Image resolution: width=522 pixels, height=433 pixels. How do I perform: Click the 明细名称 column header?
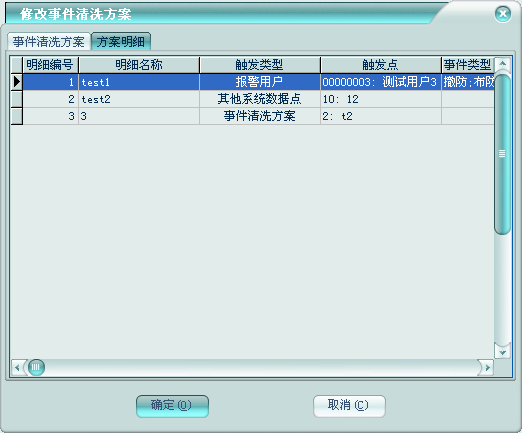click(x=139, y=65)
